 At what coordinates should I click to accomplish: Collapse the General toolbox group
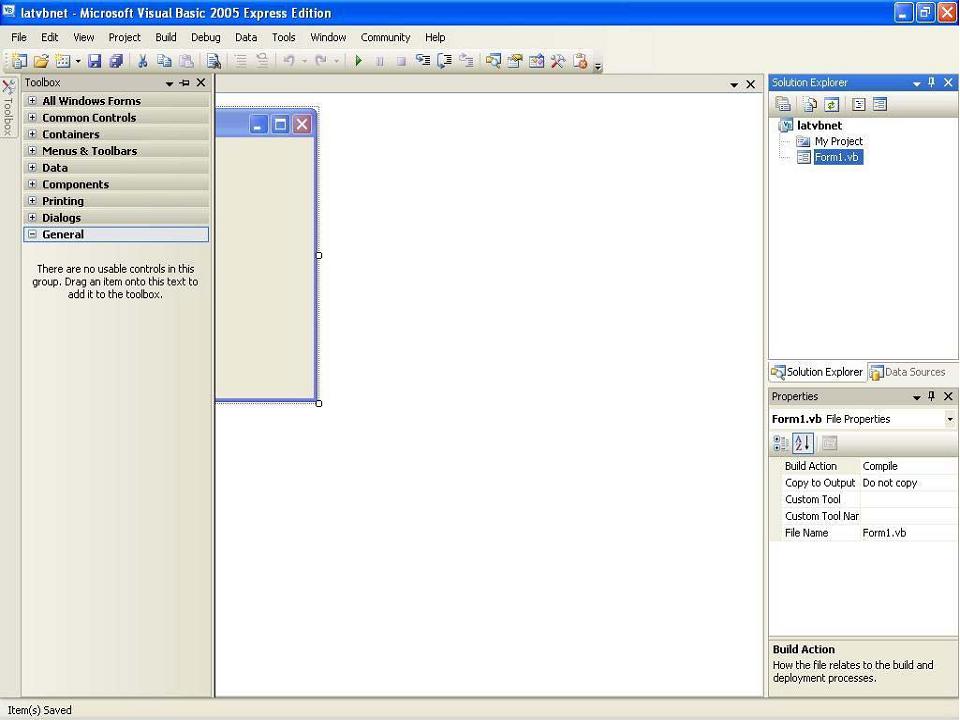[32, 234]
